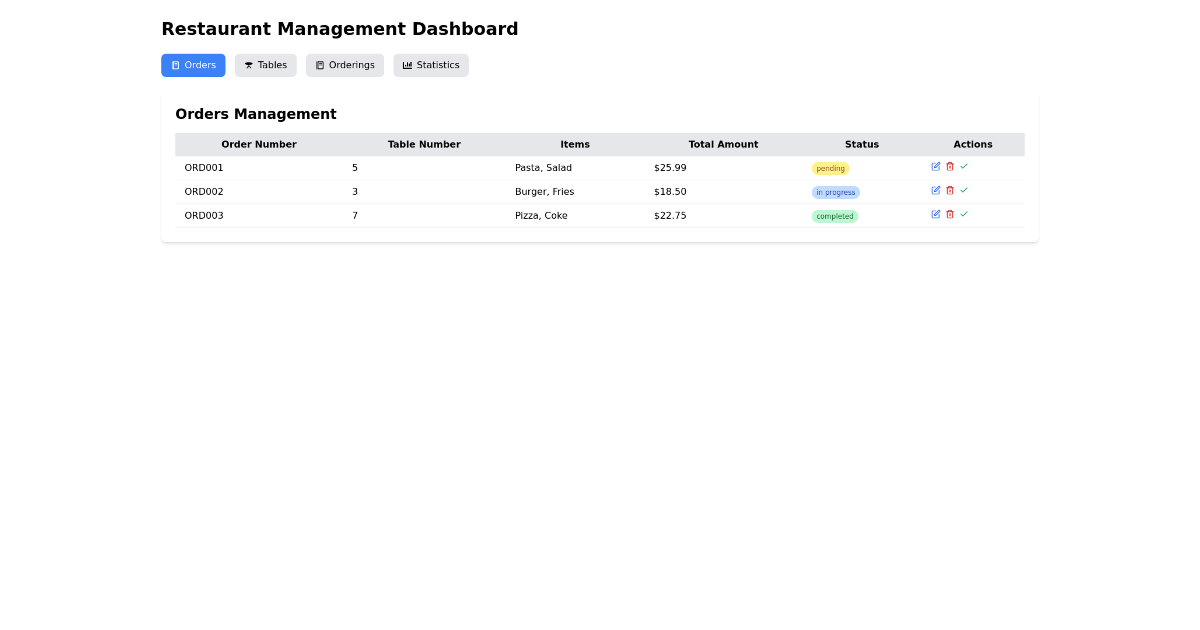Click the bar chart icon on Statistics button
The image size is (1200, 630).
click(407, 64)
